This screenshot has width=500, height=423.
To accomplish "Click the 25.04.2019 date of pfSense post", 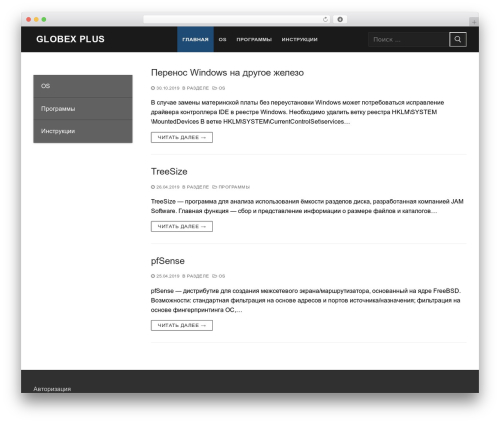I will [168, 276].
